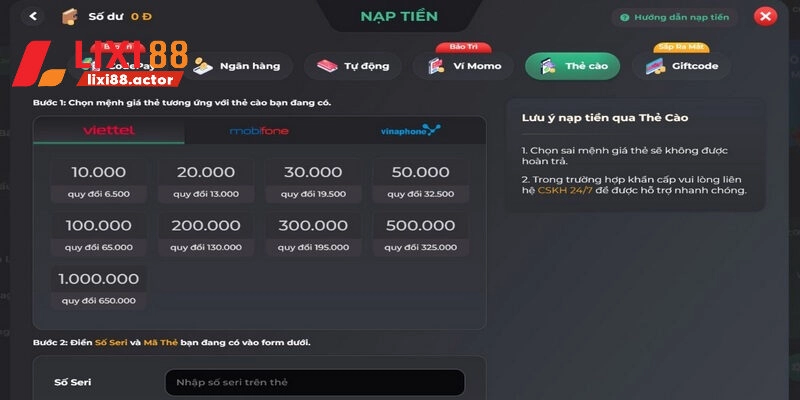Select the Vinaphone carrier tab
Viewport: 800px width, 400px height.
pos(410,131)
